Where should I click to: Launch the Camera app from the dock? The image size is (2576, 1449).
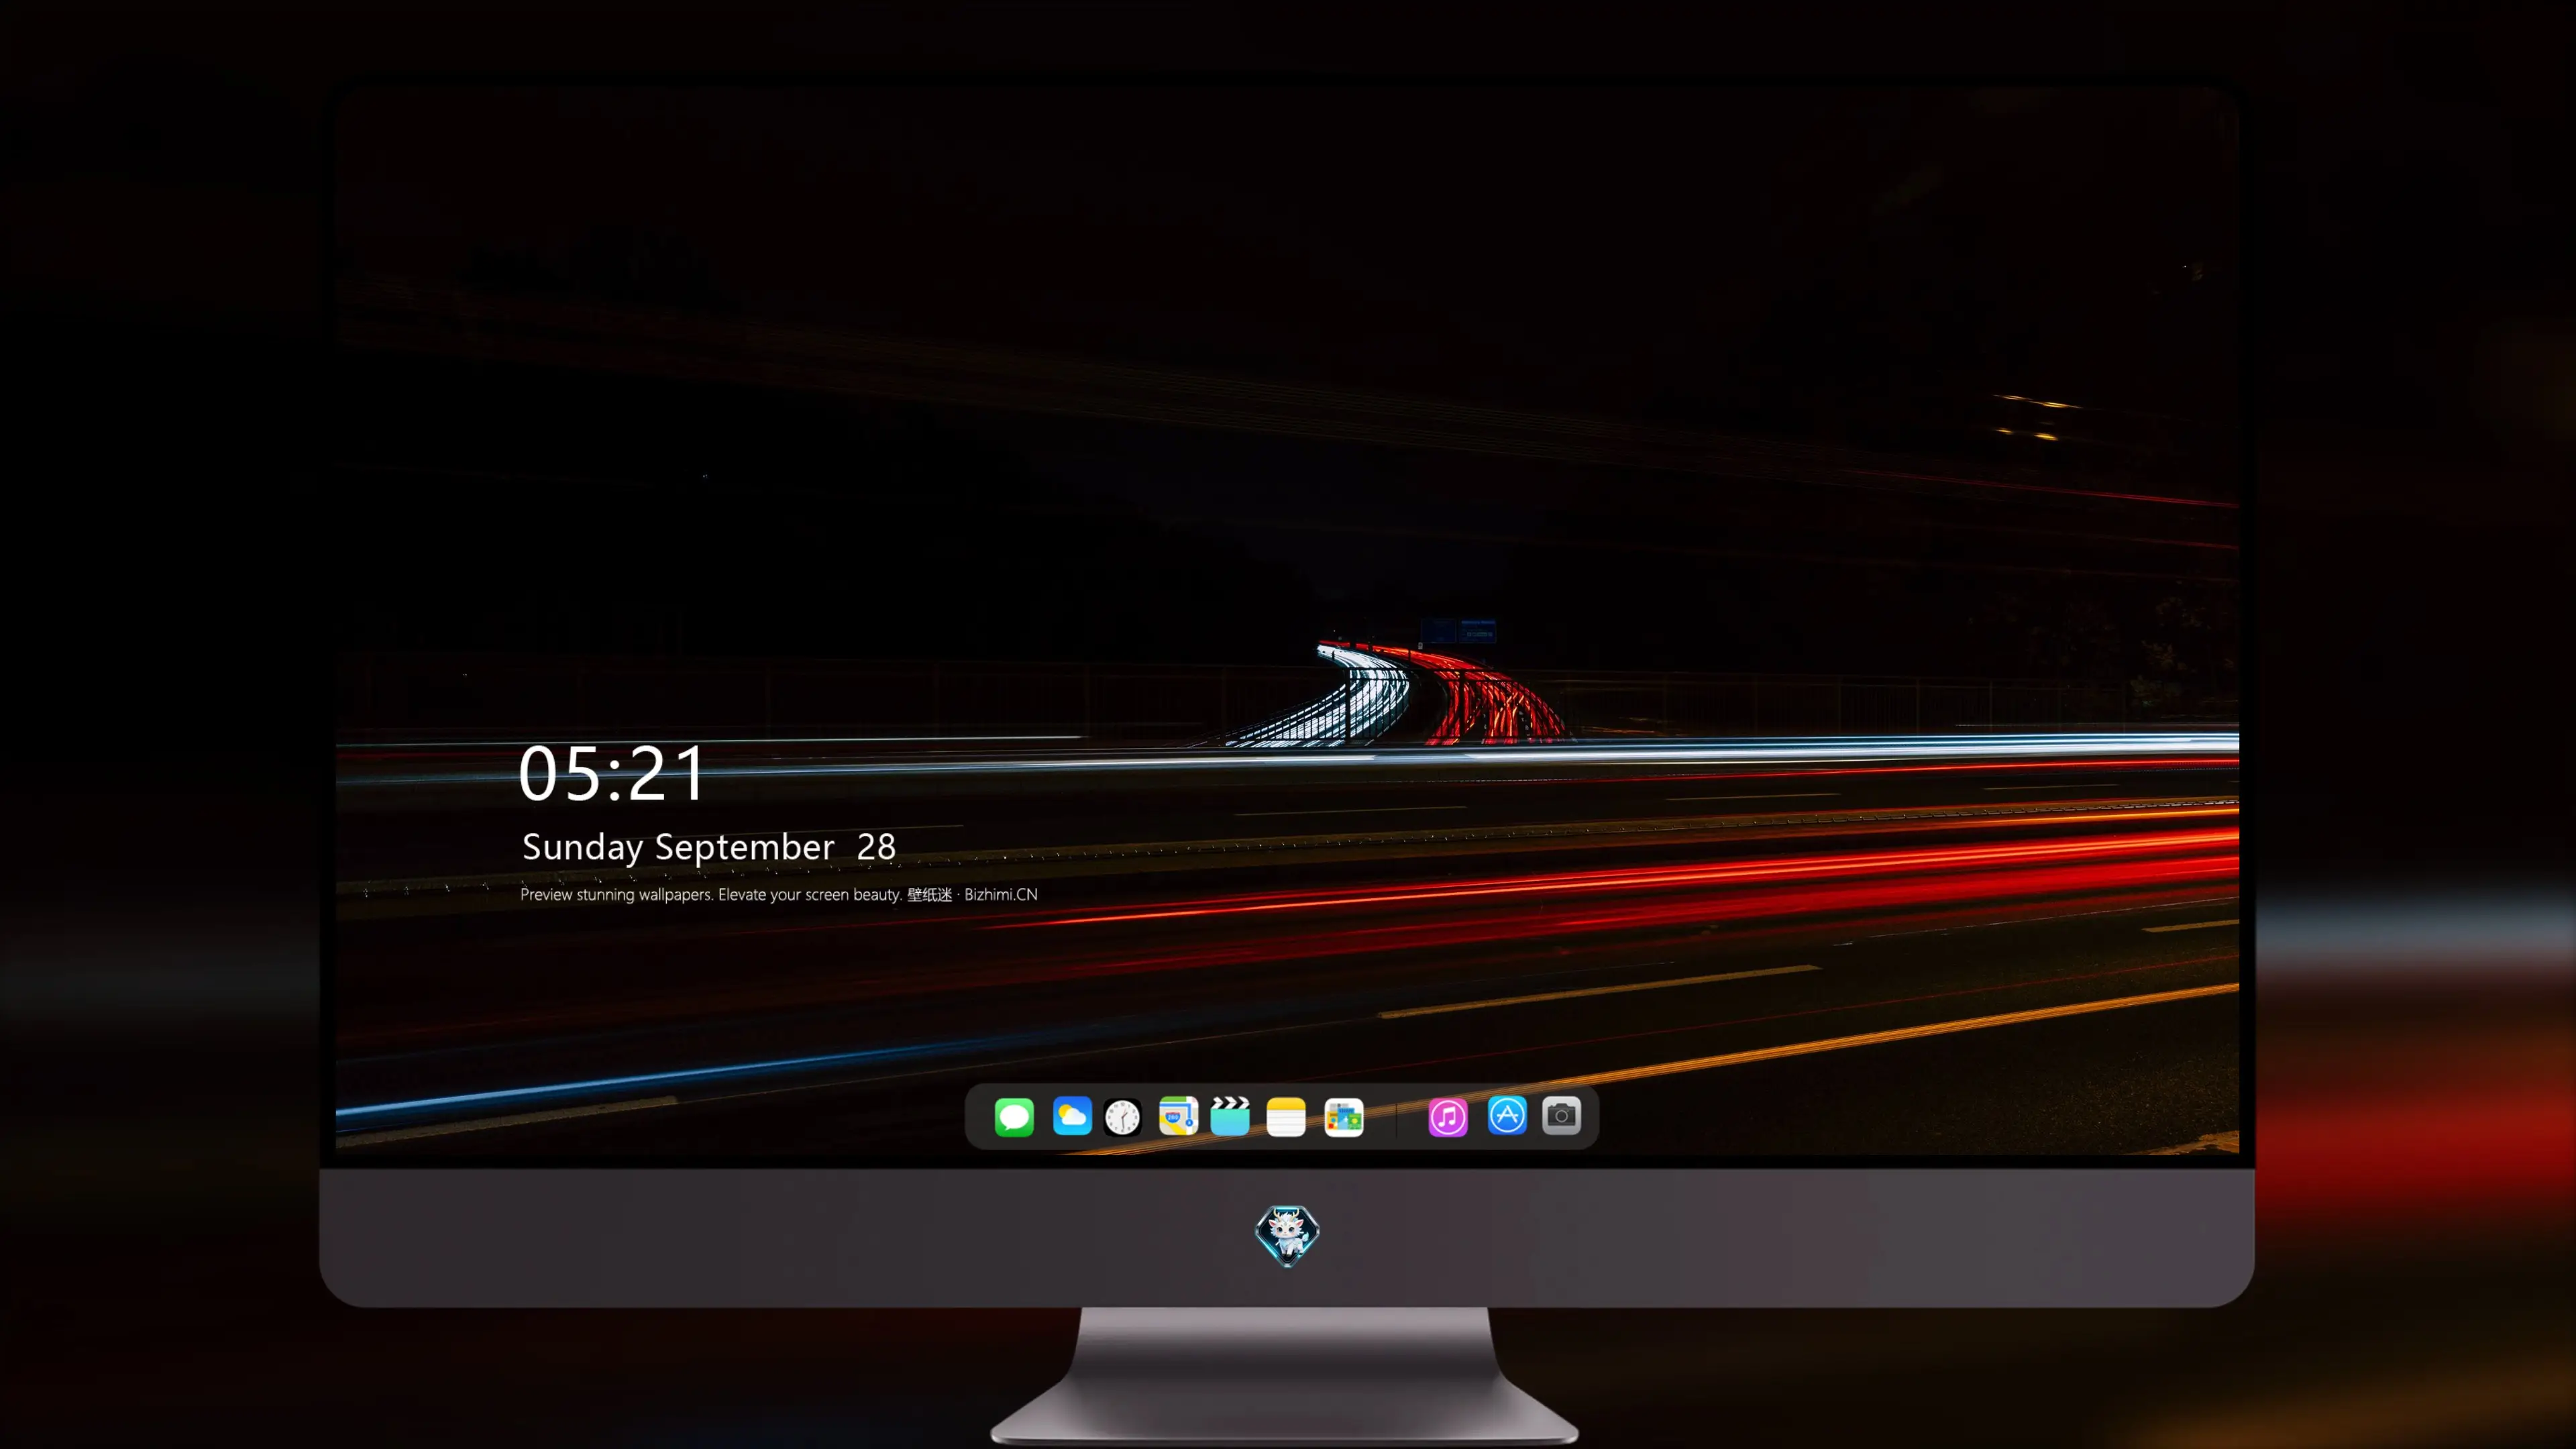(1561, 1115)
